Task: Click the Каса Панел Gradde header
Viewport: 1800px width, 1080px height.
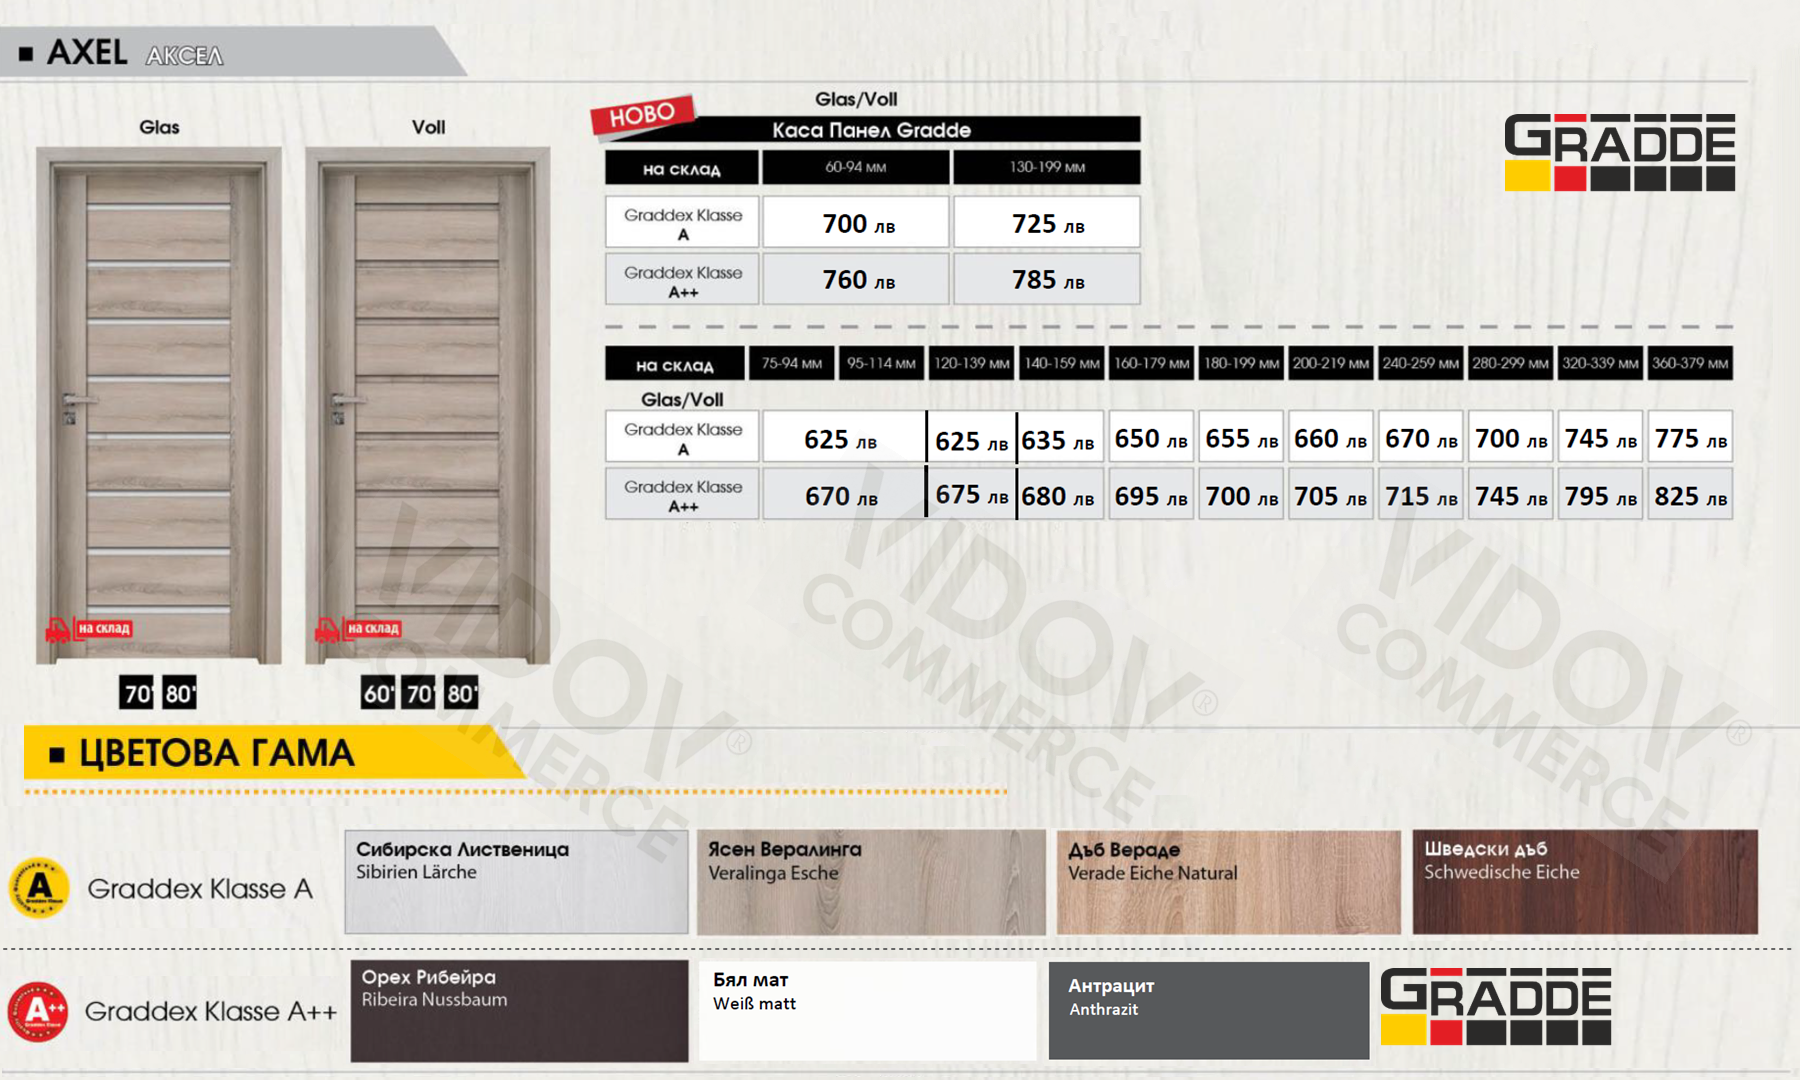Action: pos(871,130)
